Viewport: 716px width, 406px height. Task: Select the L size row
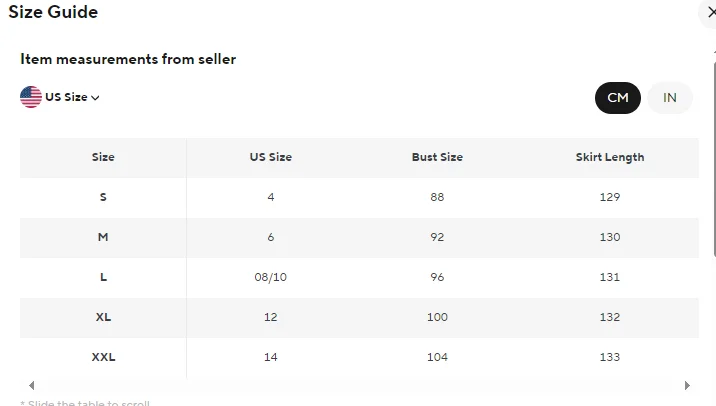point(103,277)
